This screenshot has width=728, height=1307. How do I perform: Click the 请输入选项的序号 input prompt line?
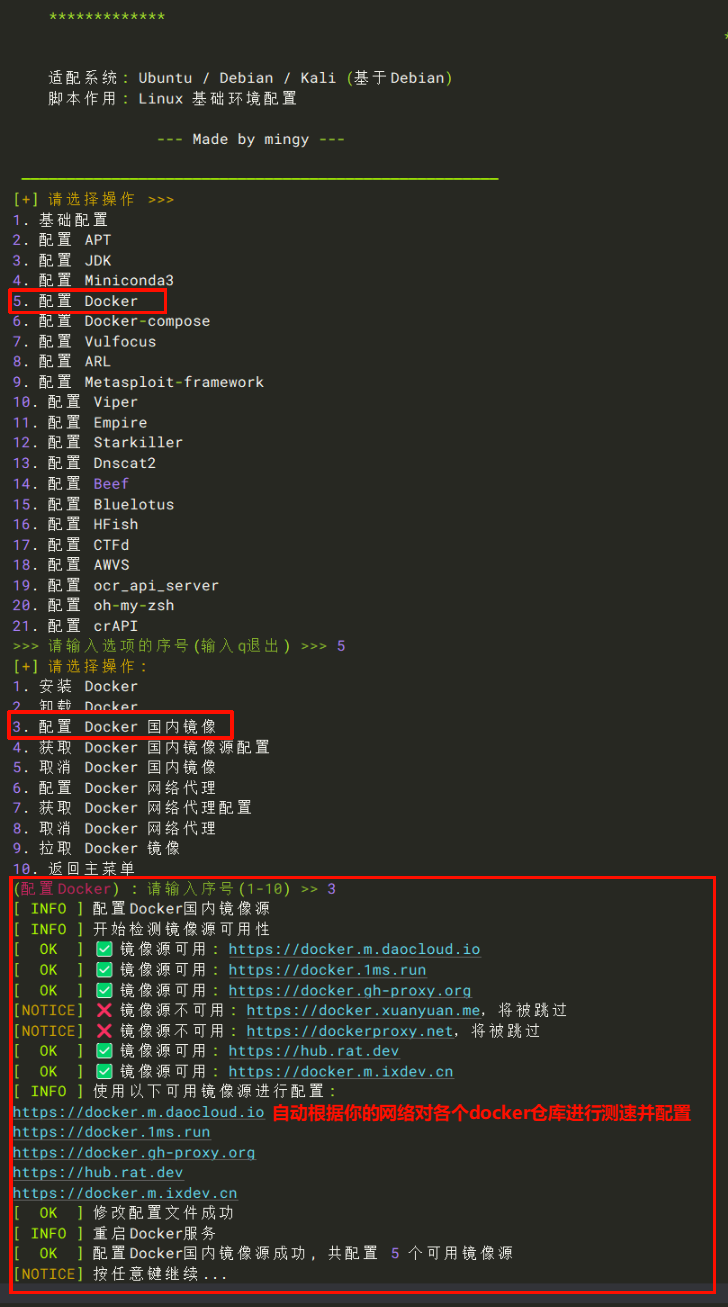tap(180, 646)
